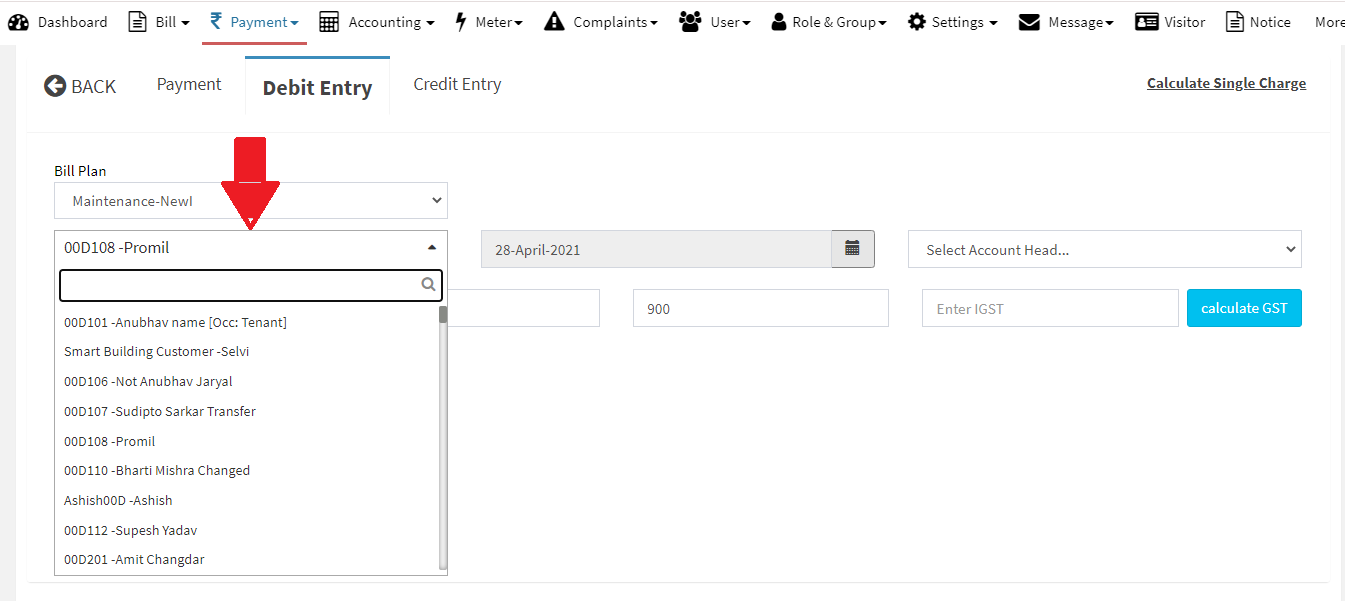Open the Dashboard gauge icon
This screenshot has width=1345, height=601.
(19, 22)
